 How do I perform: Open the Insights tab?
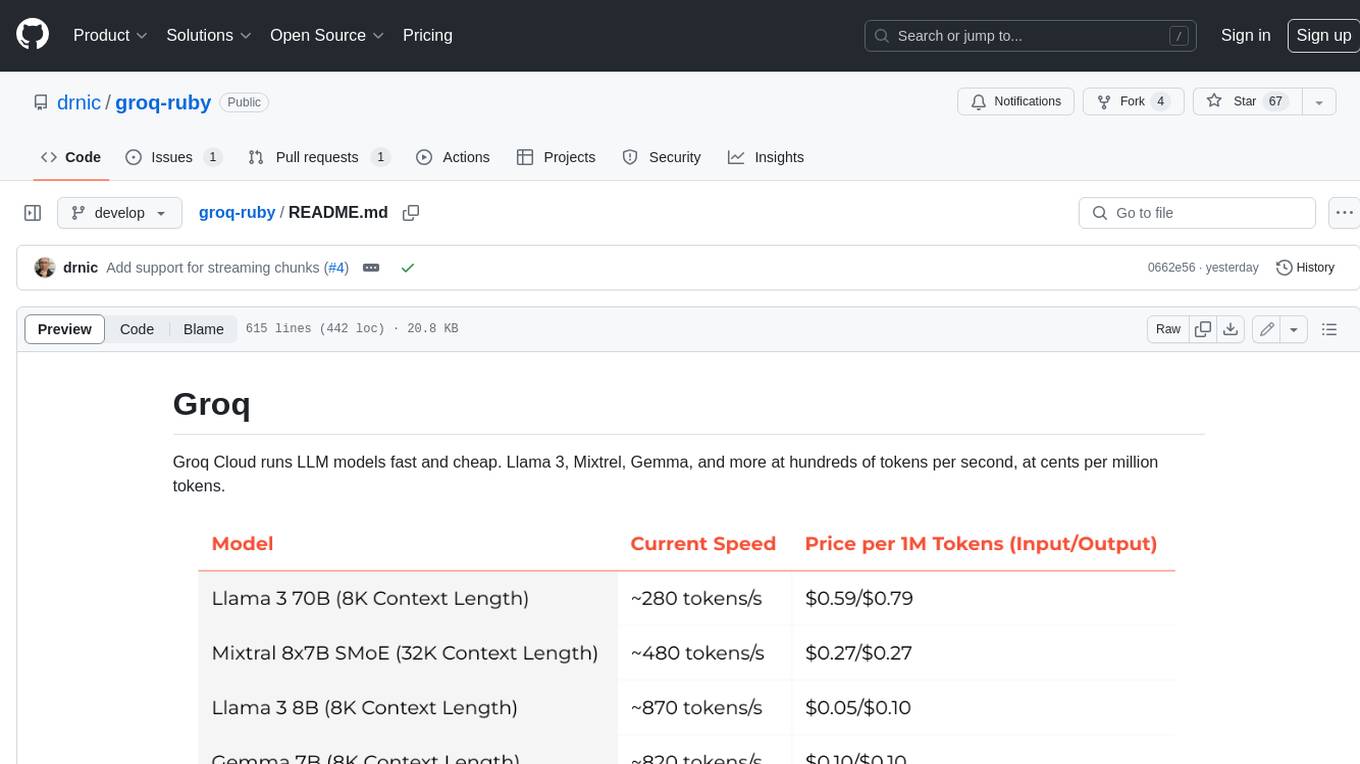point(766,157)
